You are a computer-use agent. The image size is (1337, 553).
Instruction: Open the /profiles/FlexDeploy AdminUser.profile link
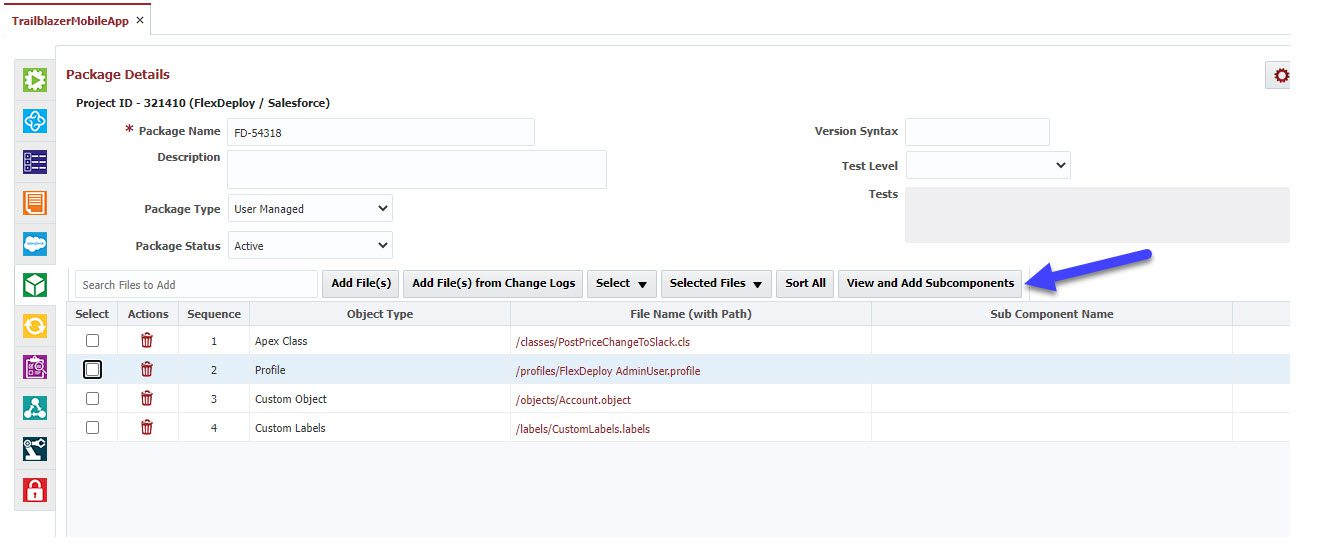tap(608, 371)
